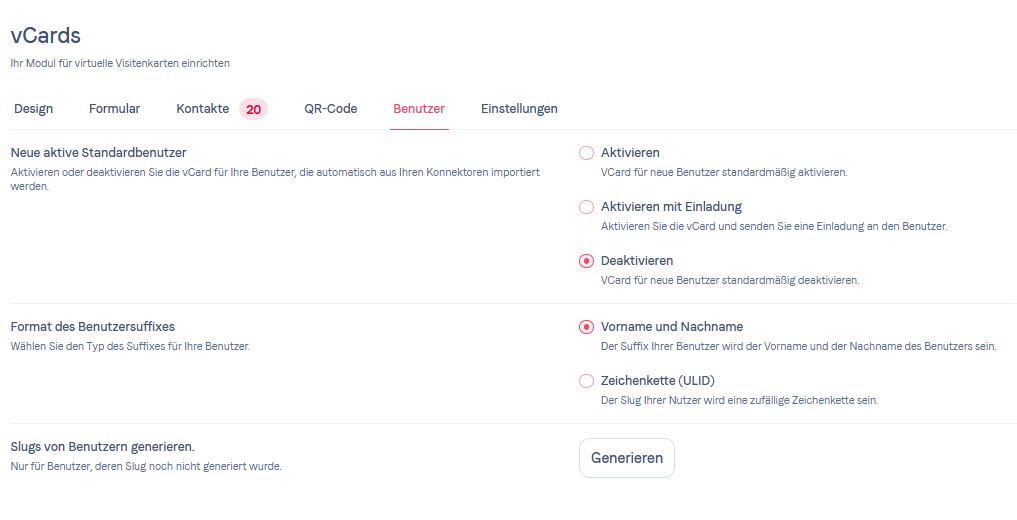Switch to the Design tab
1017x520 pixels.
coord(34,109)
